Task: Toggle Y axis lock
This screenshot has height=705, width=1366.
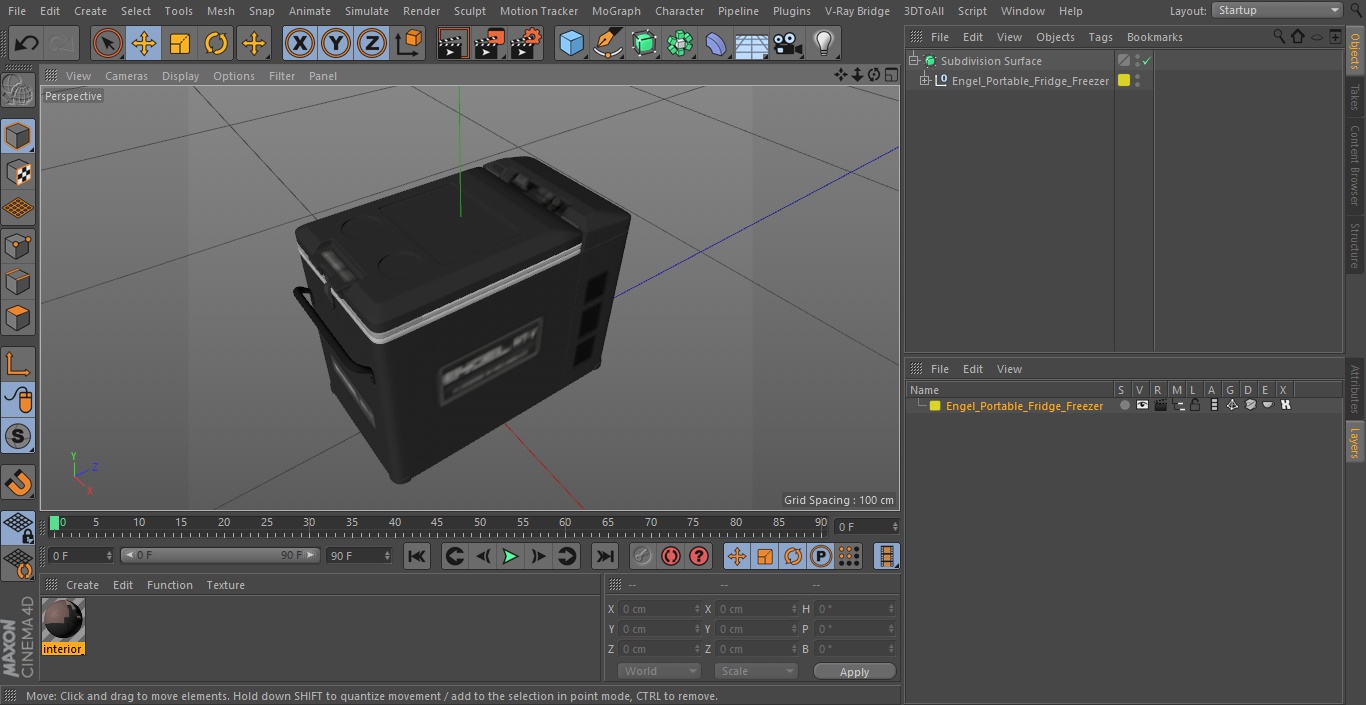Action: pos(336,44)
